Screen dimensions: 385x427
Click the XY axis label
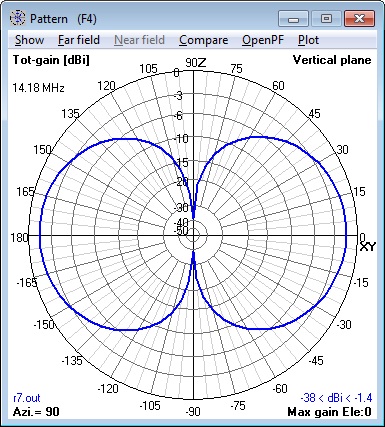click(367, 247)
